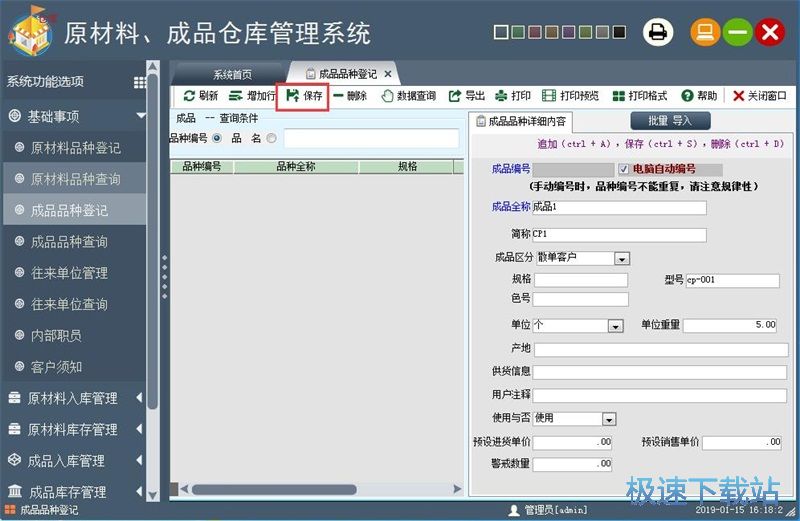Click the 成品全称 input field
The height and width of the screenshot is (521, 800).
(619, 207)
